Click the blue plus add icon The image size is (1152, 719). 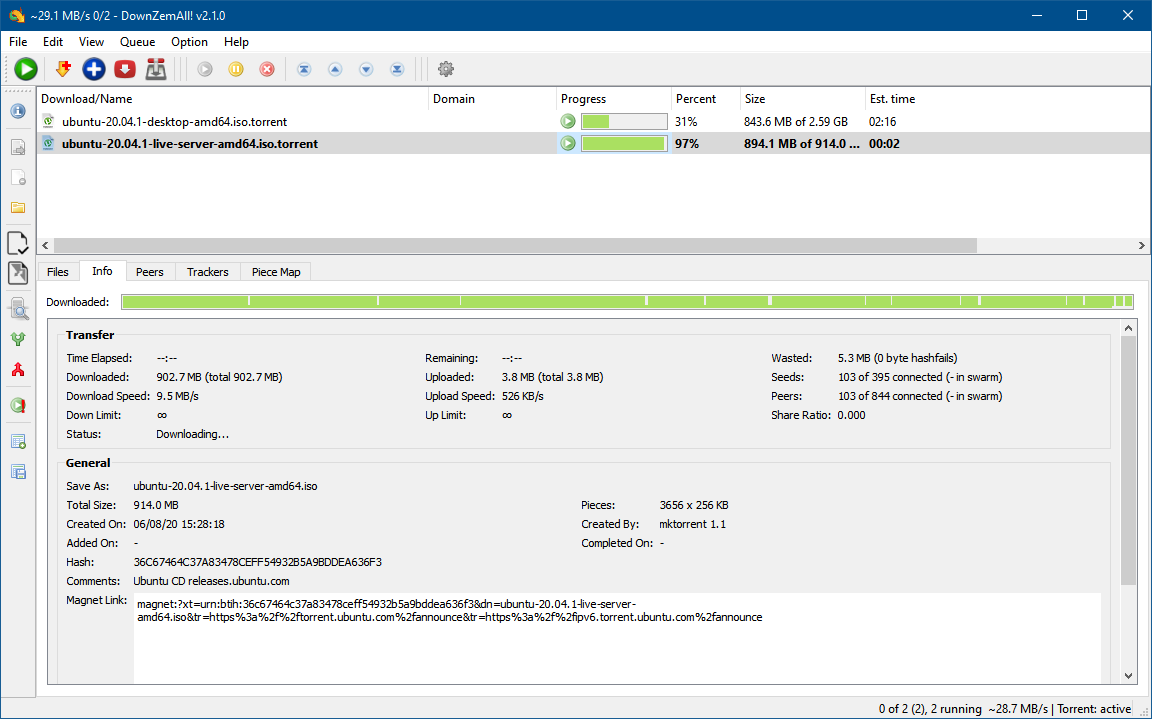(94, 69)
